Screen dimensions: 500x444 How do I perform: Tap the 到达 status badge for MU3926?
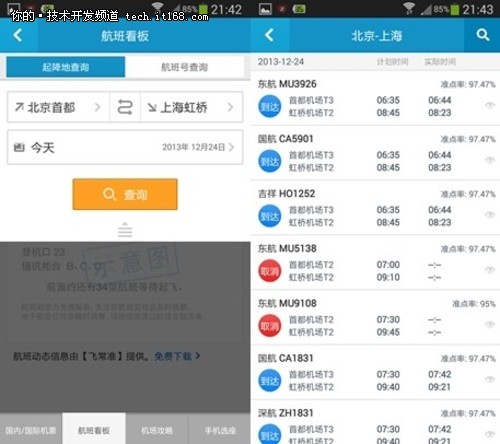tap(270, 106)
